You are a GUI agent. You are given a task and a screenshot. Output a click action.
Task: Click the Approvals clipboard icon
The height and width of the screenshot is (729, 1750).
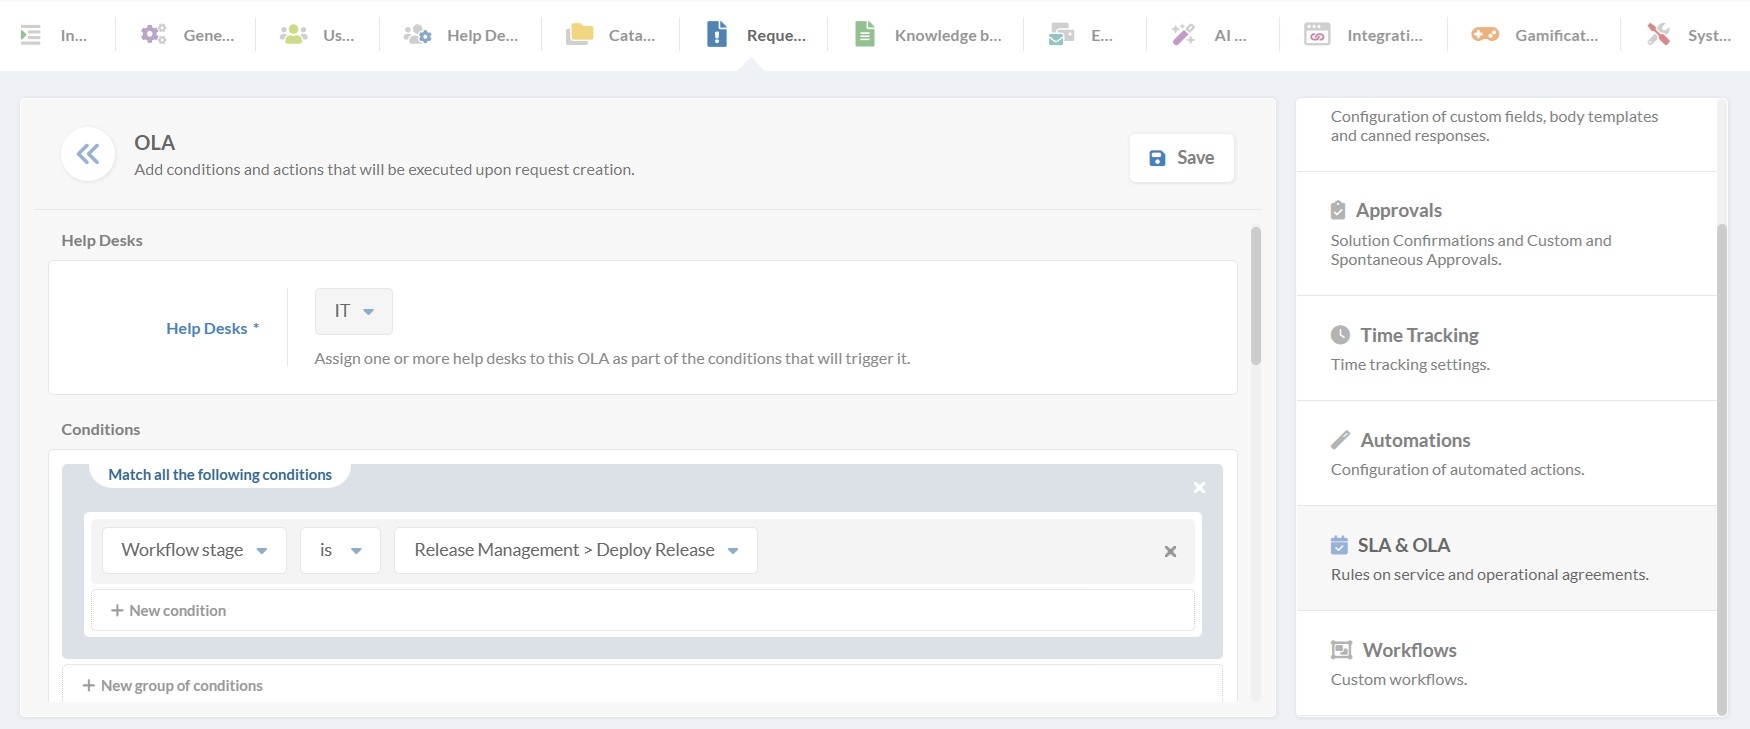[x=1338, y=210]
